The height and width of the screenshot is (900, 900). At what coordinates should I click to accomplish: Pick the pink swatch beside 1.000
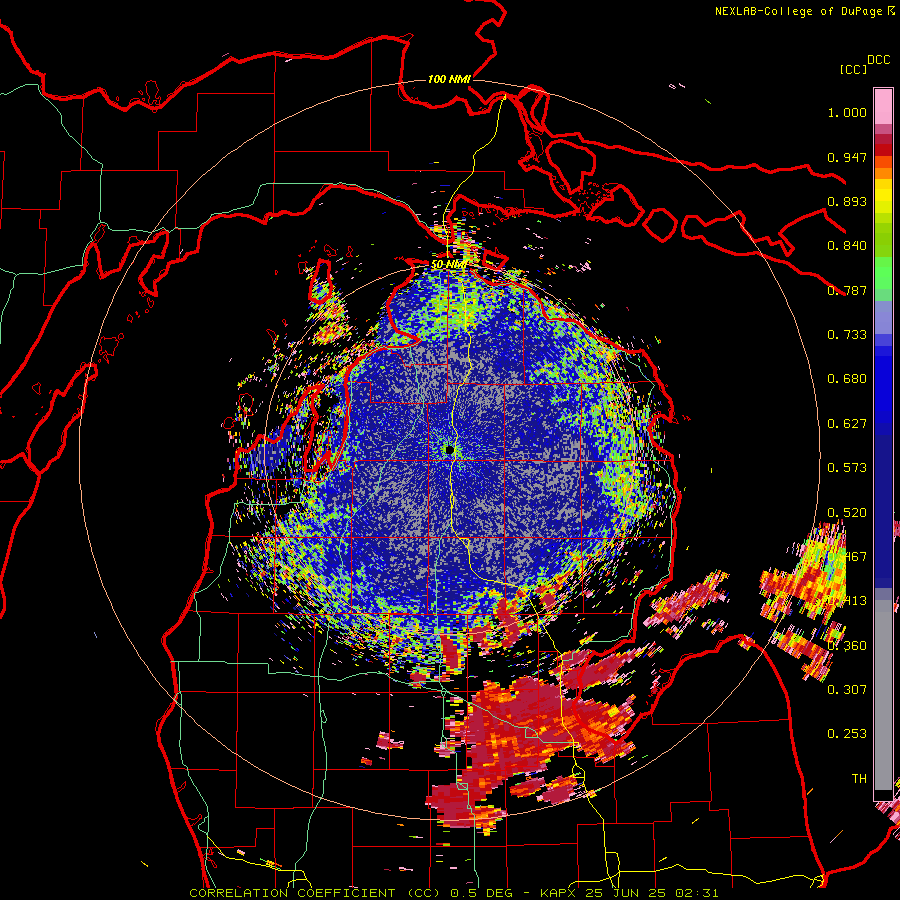pyautogui.click(x=883, y=109)
